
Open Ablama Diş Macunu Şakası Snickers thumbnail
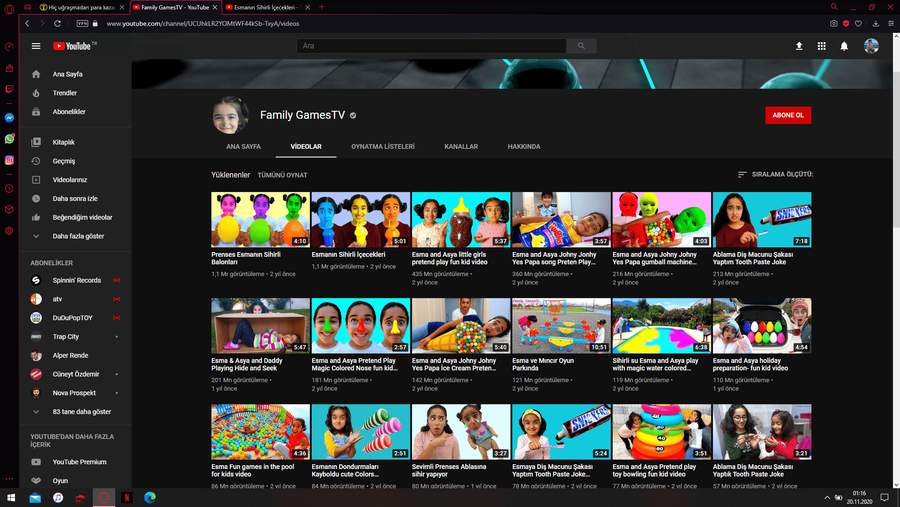point(762,219)
